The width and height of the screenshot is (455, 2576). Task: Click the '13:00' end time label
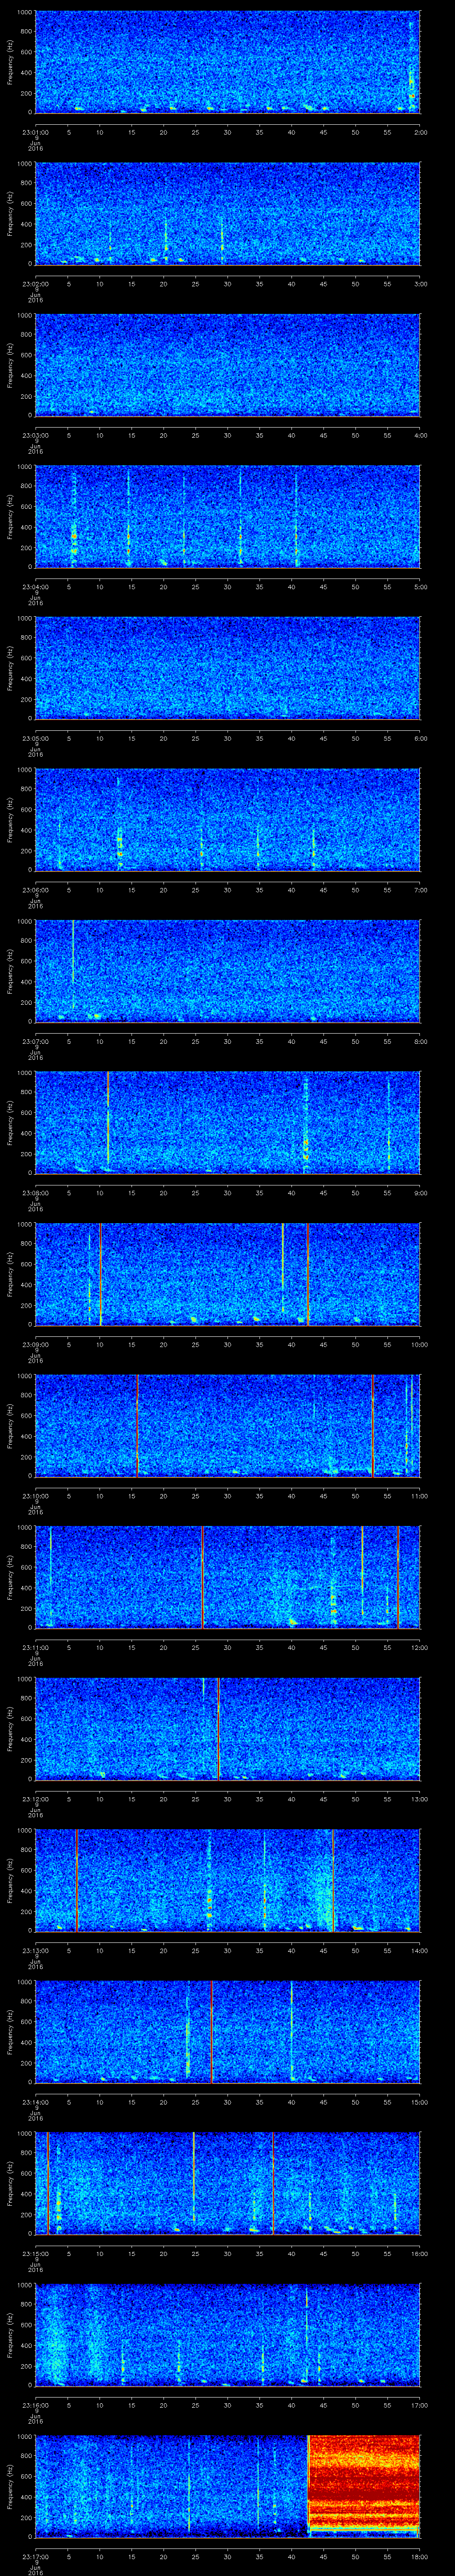[x=420, y=1798]
